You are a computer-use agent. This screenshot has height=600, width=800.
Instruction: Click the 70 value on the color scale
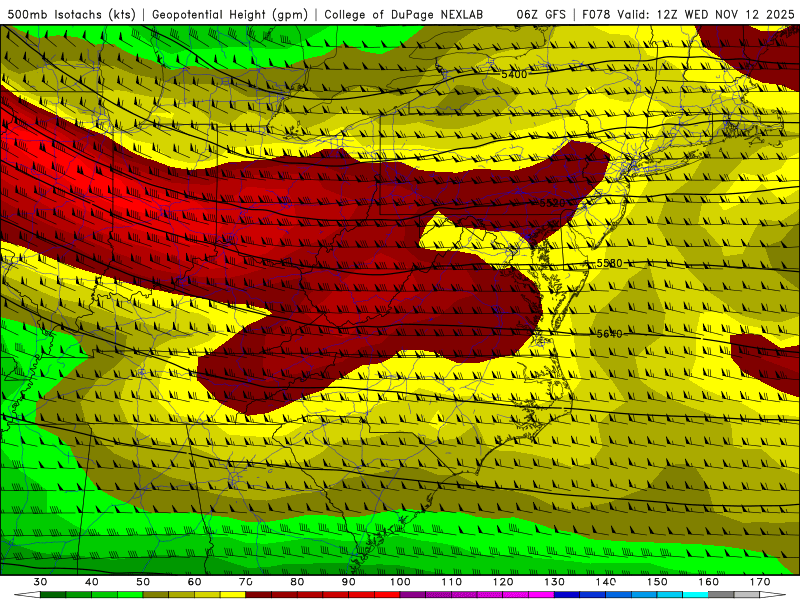pos(246,582)
